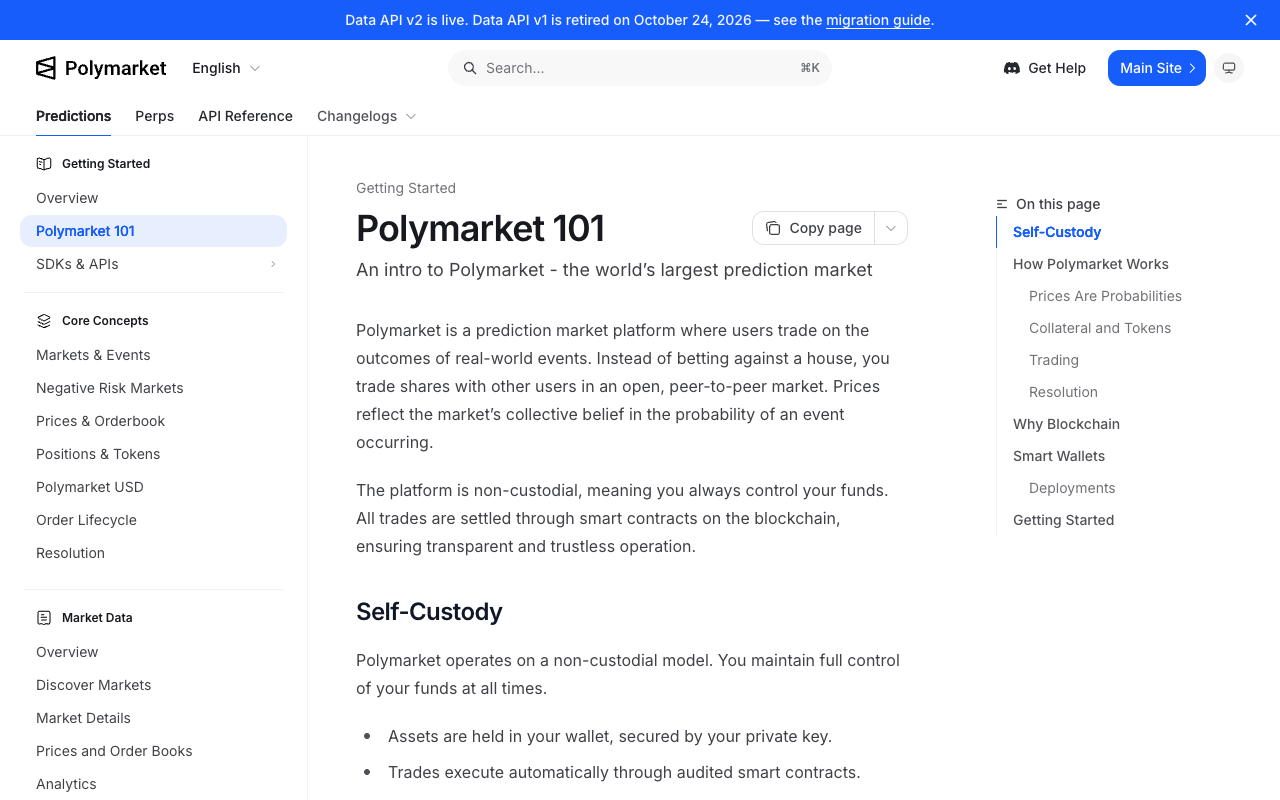This screenshot has height=800, width=1280.
Task: Select Polymarket 101 in sidebar
Action: [x=153, y=231]
